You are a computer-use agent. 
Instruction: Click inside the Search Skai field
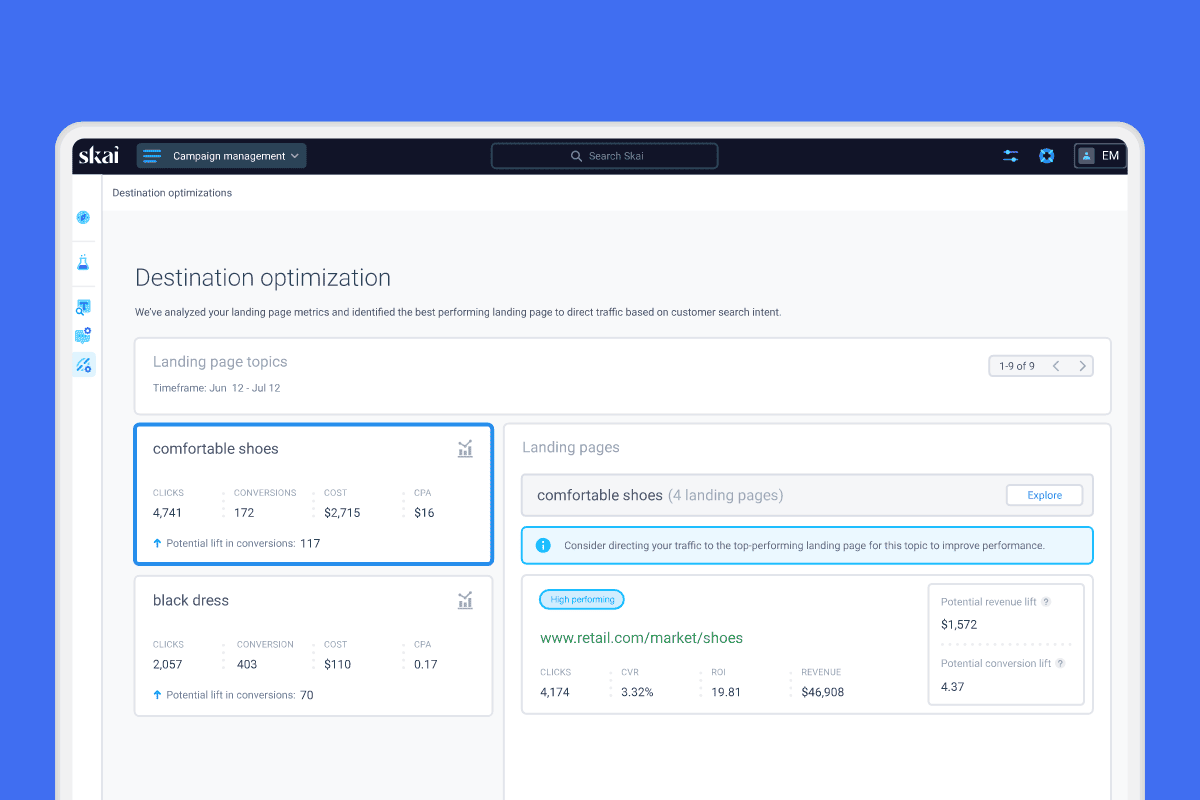click(604, 156)
